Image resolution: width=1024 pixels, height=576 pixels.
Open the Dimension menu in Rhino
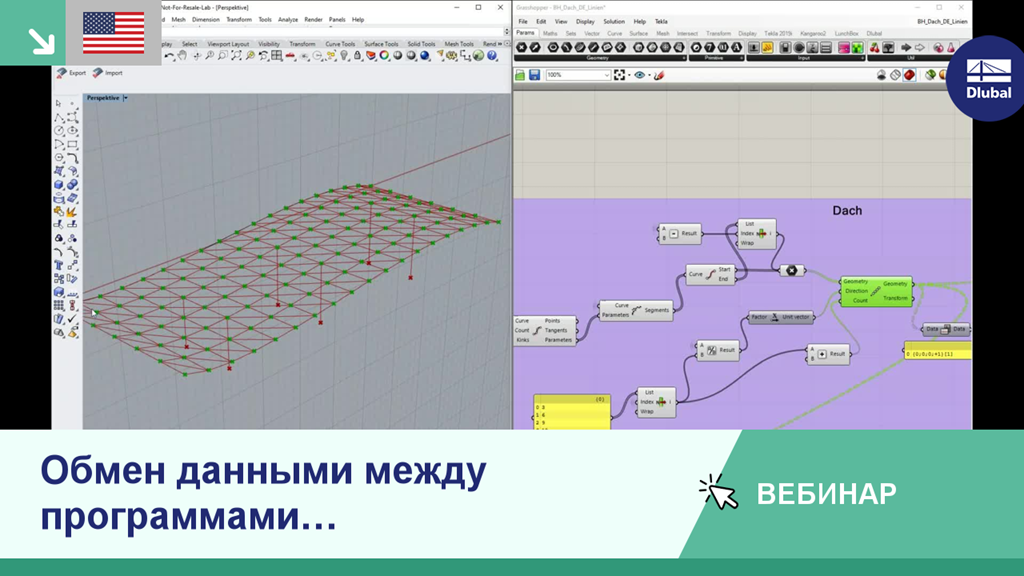point(206,20)
